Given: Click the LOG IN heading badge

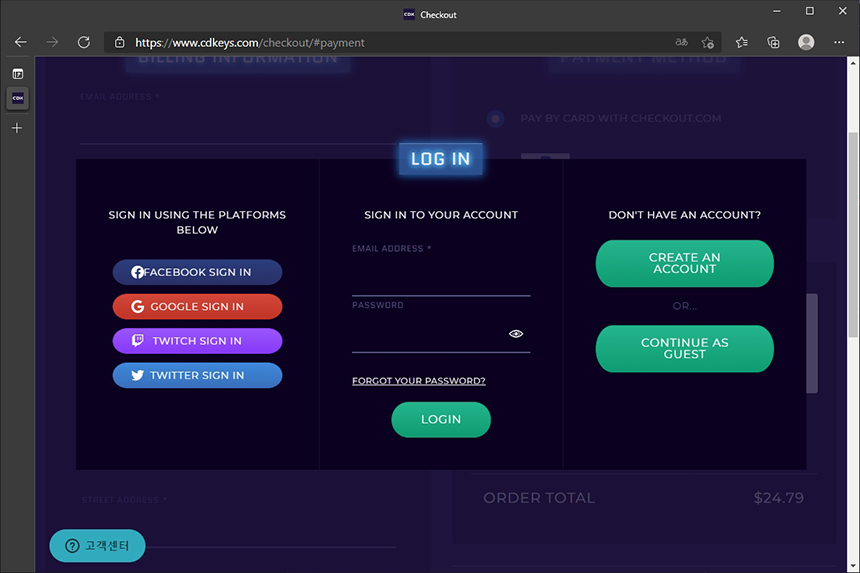Looking at the screenshot, I should point(441,159).
